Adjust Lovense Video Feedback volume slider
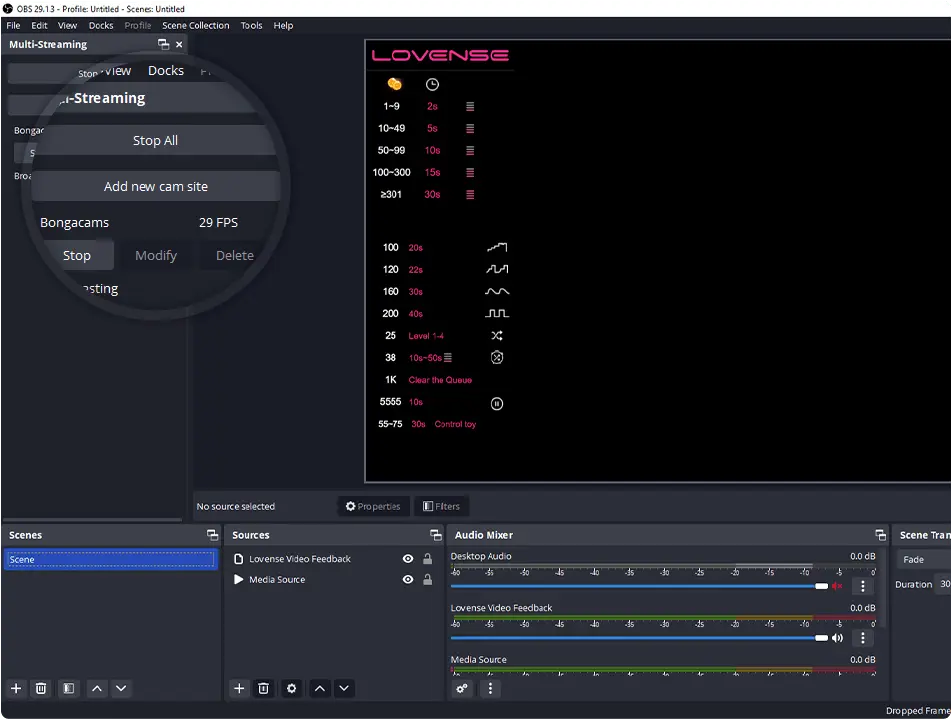 coord(639,638)
